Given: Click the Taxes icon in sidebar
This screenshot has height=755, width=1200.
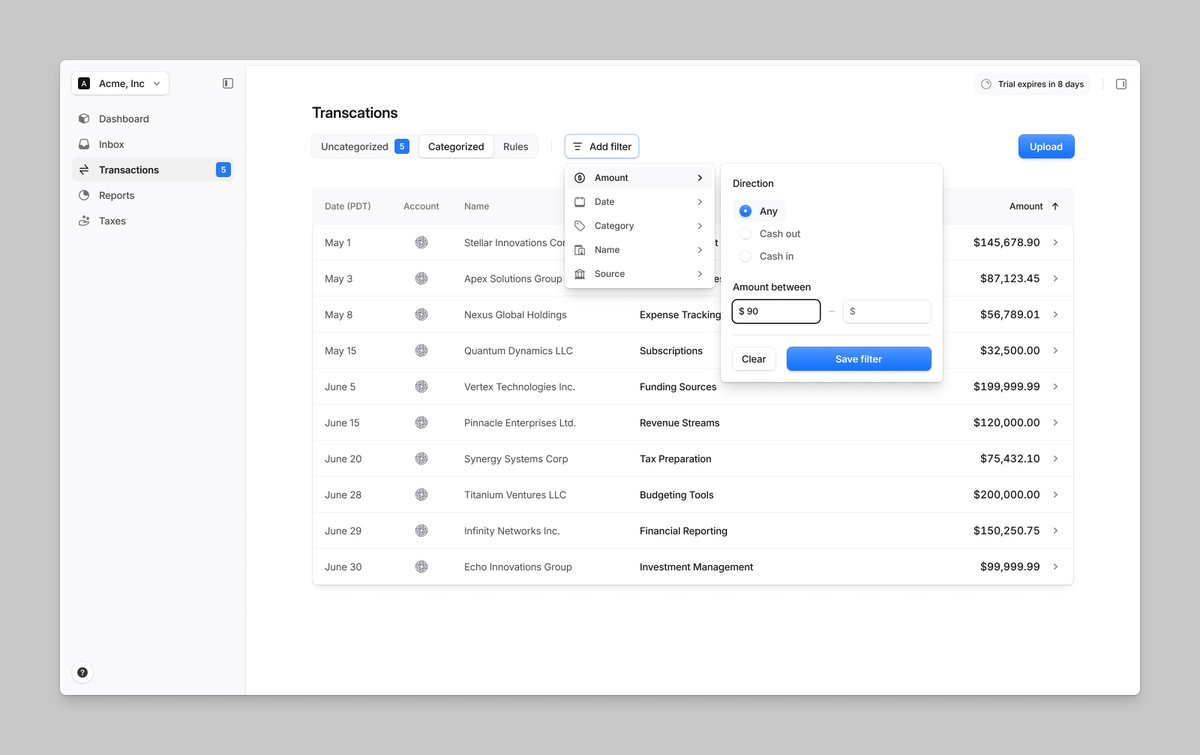Looking at the screenshot, I should [x=84, y=221].
